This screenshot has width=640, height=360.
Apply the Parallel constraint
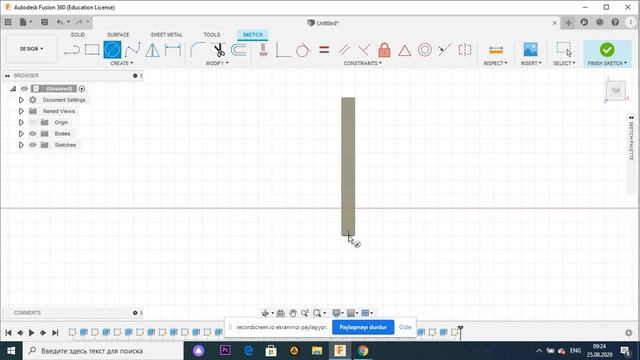[344, 50]
